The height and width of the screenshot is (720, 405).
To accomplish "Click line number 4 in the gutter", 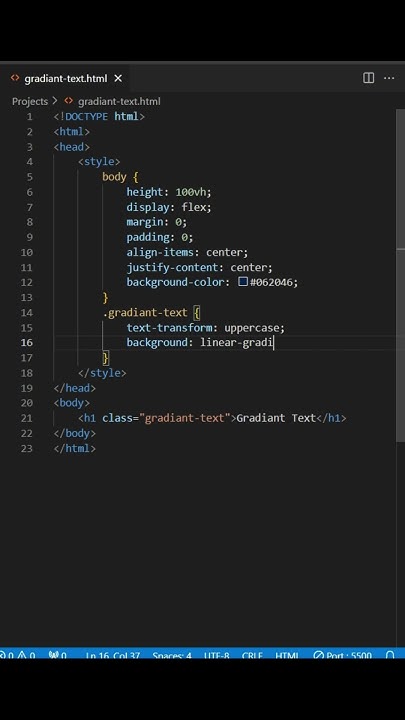I will tap(30, 162).
